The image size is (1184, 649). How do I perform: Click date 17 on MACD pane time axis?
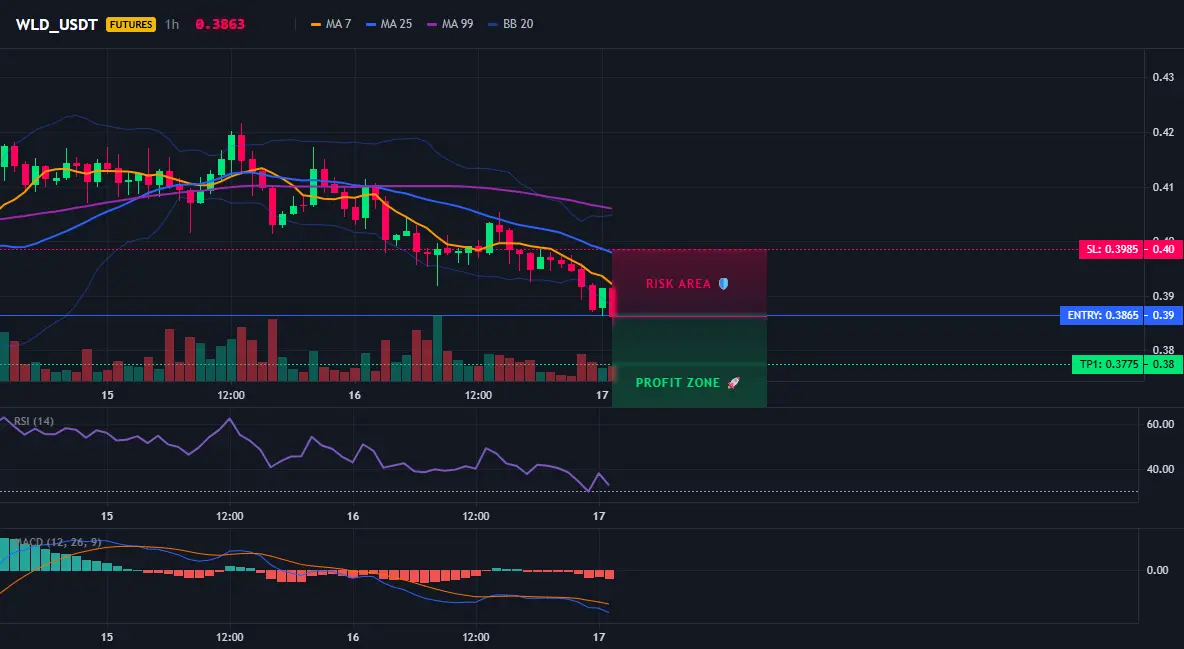pos(599,638)
